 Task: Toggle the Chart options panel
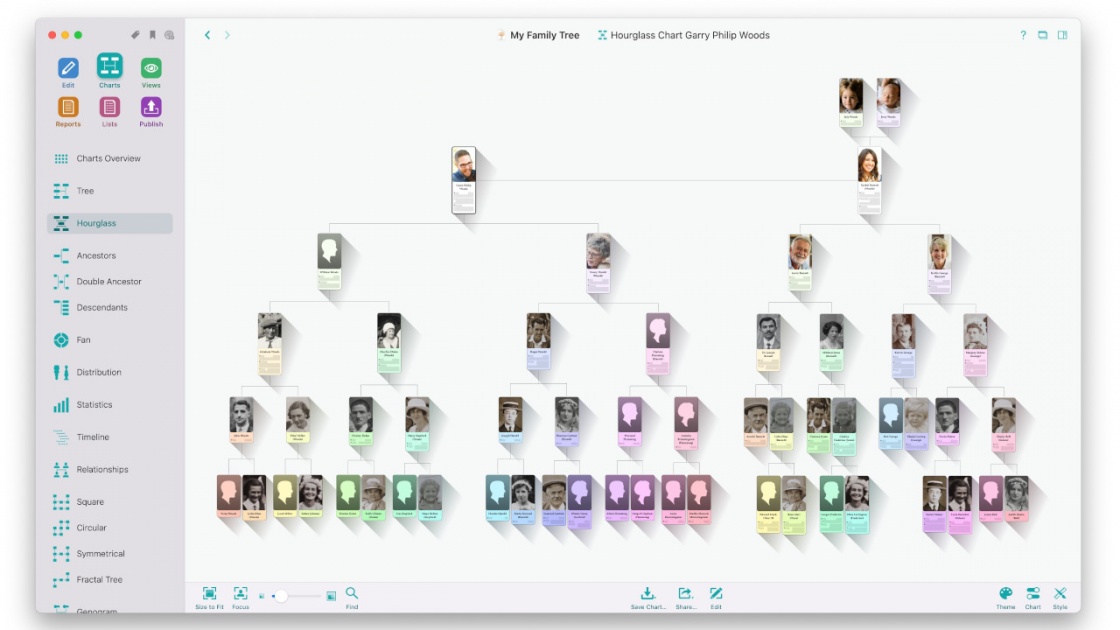tap(1033, 594)
